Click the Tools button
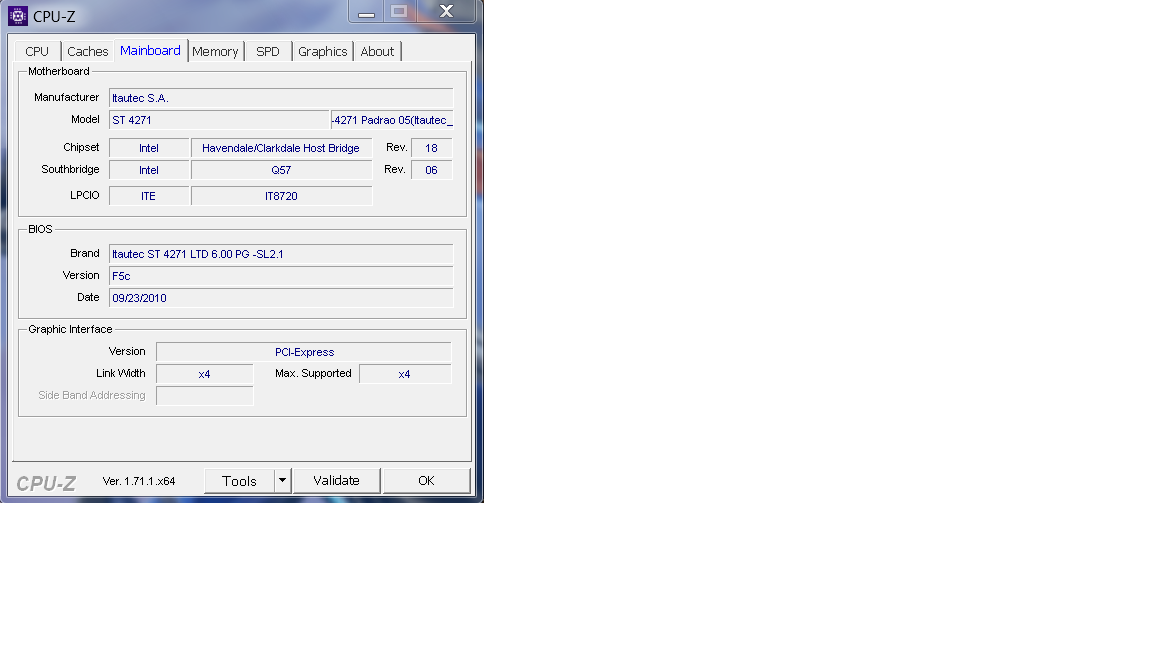Viewport: 1152px width, 648px height. [x=239, y=481]
